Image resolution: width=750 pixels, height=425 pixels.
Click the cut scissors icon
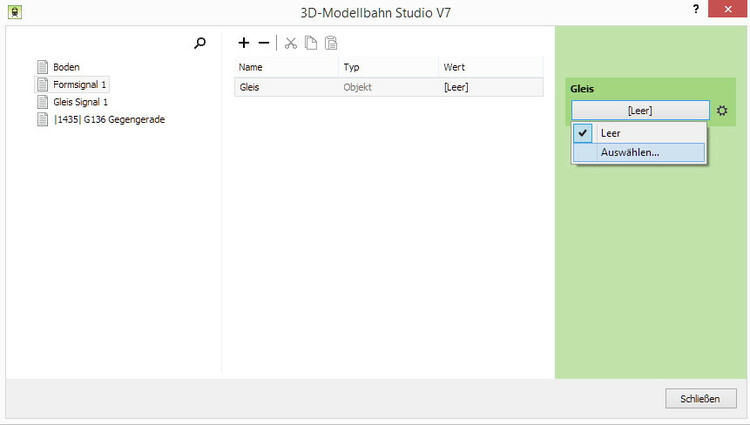(x=291, y=43)
